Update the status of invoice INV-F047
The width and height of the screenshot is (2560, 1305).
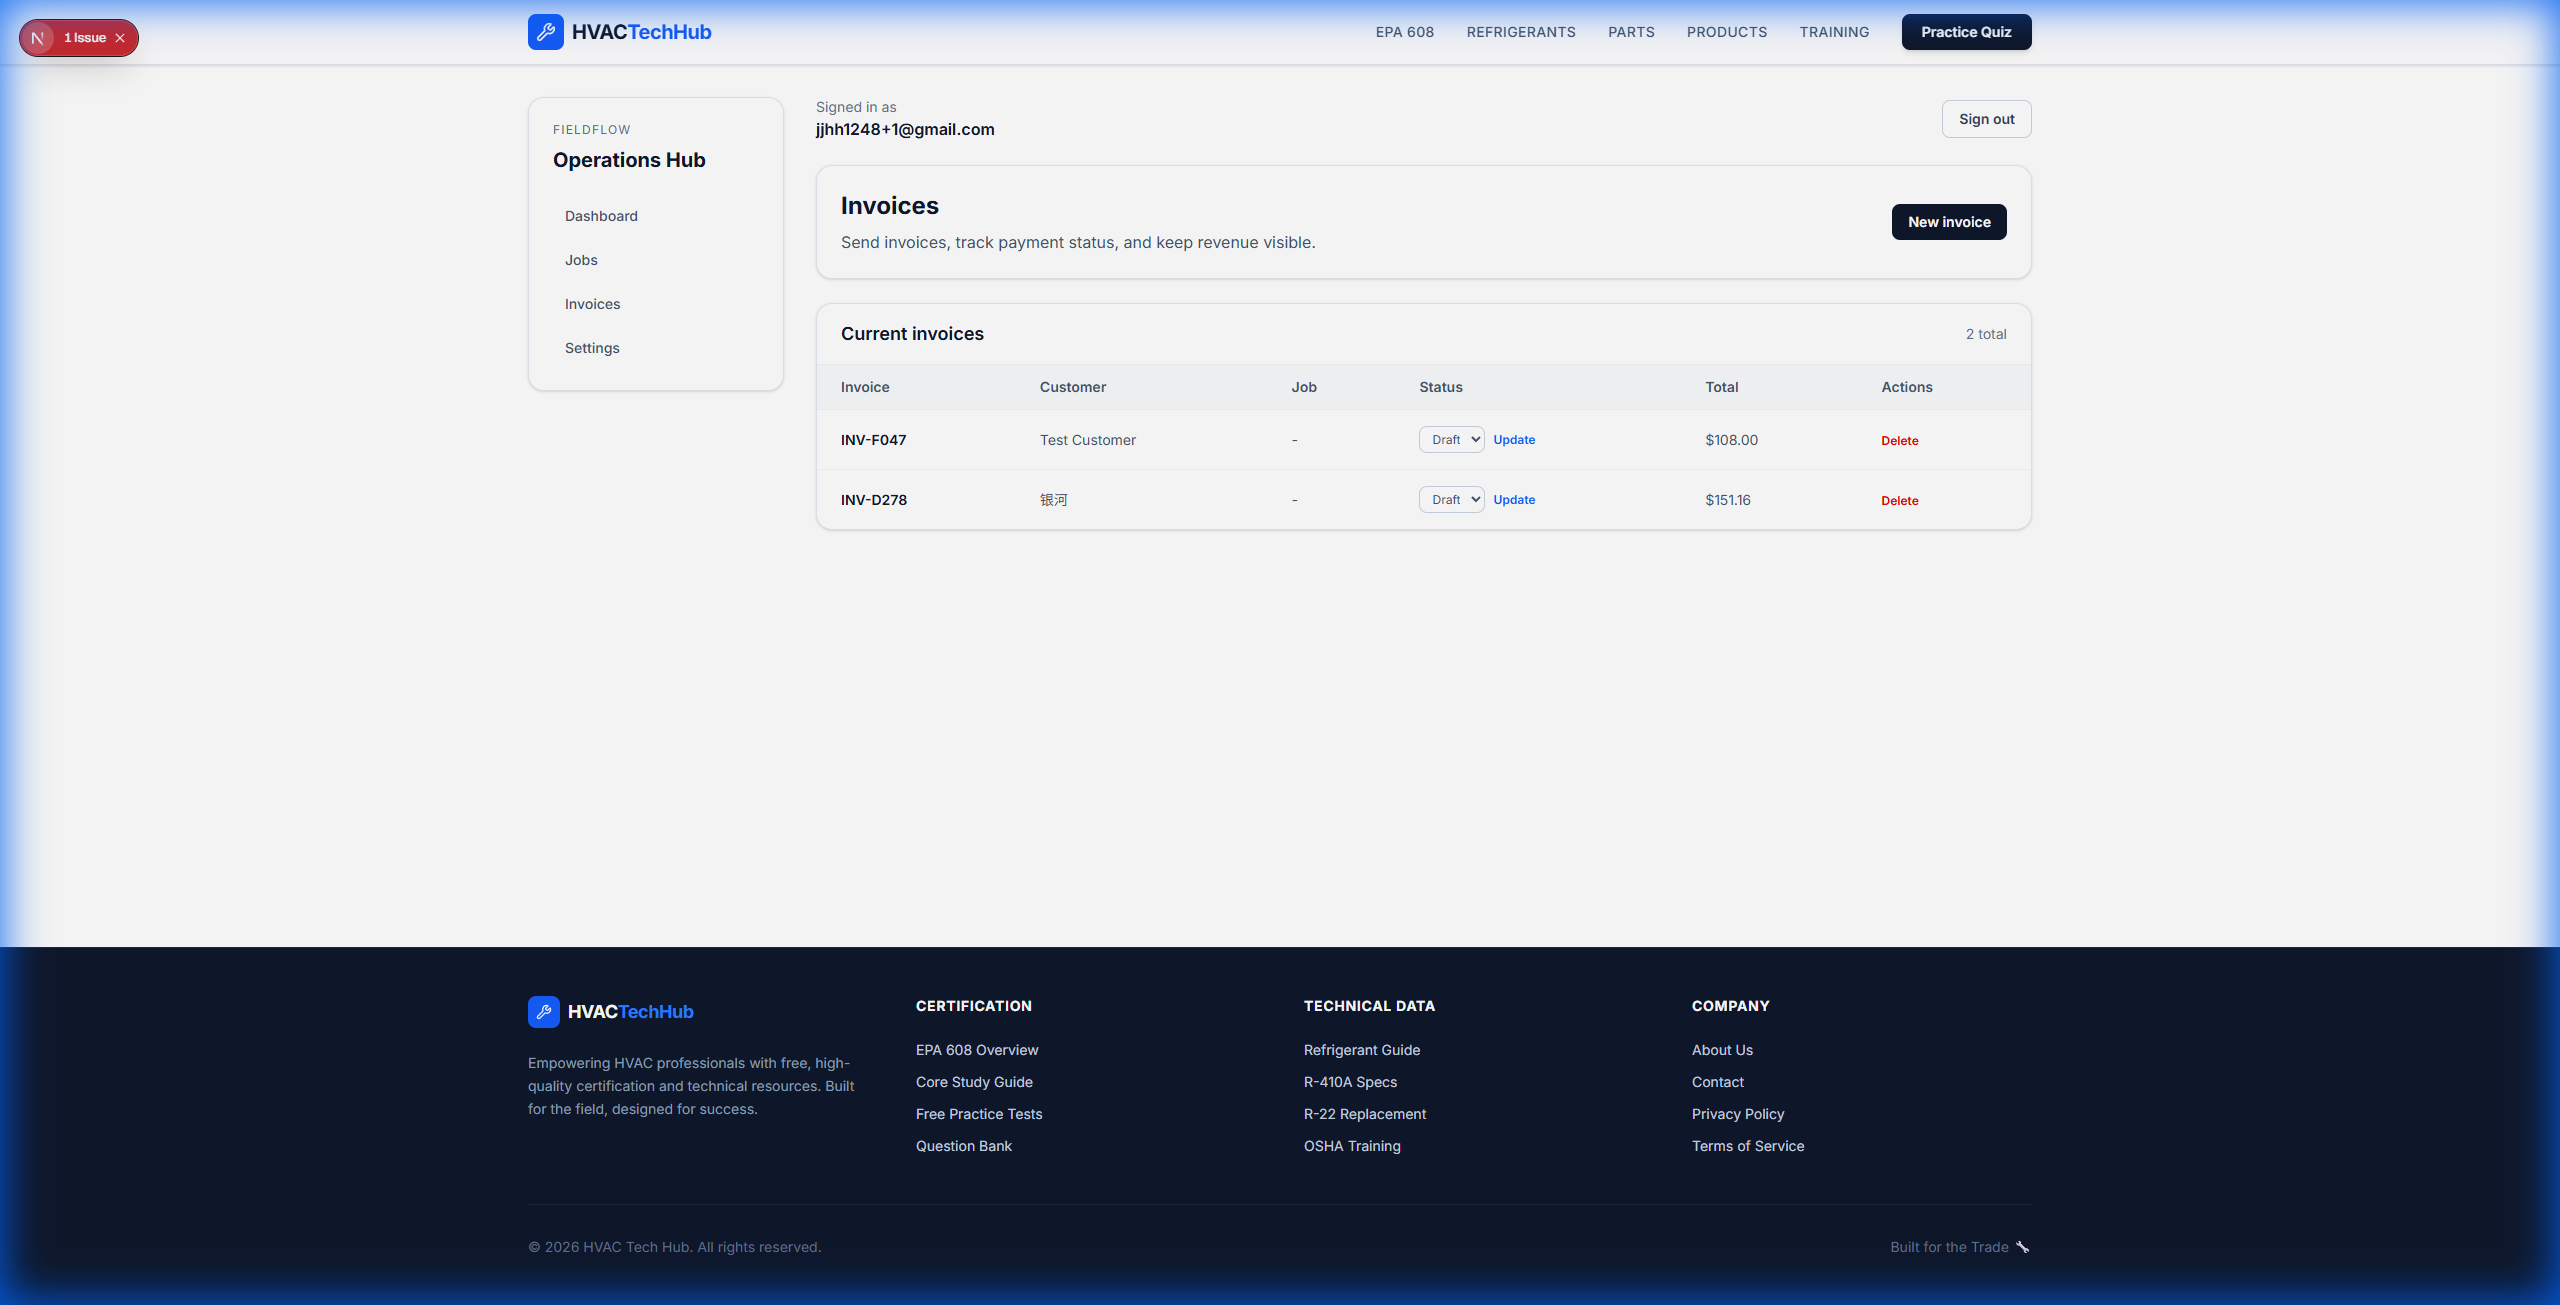coord(1514,439)
